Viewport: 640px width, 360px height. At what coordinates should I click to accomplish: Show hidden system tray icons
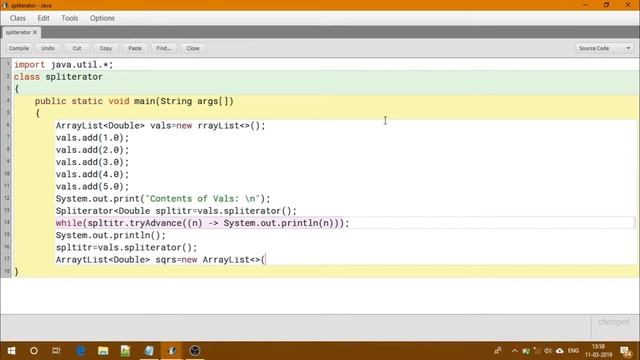tap(514, 351)
